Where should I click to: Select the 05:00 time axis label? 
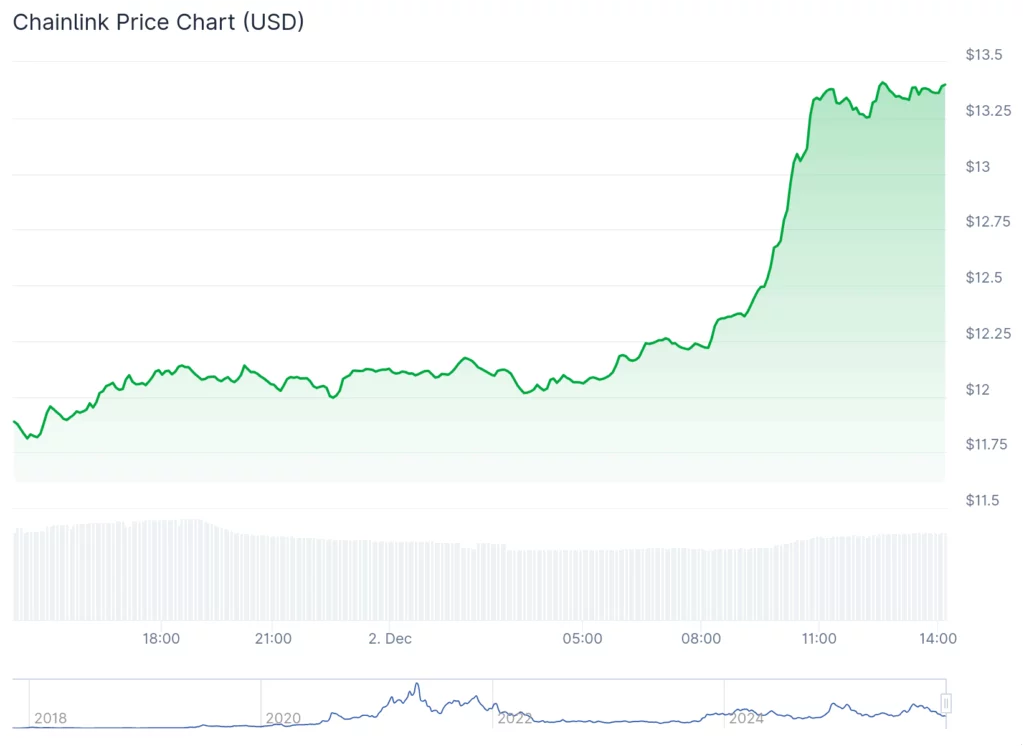click(x=583, y=638)
